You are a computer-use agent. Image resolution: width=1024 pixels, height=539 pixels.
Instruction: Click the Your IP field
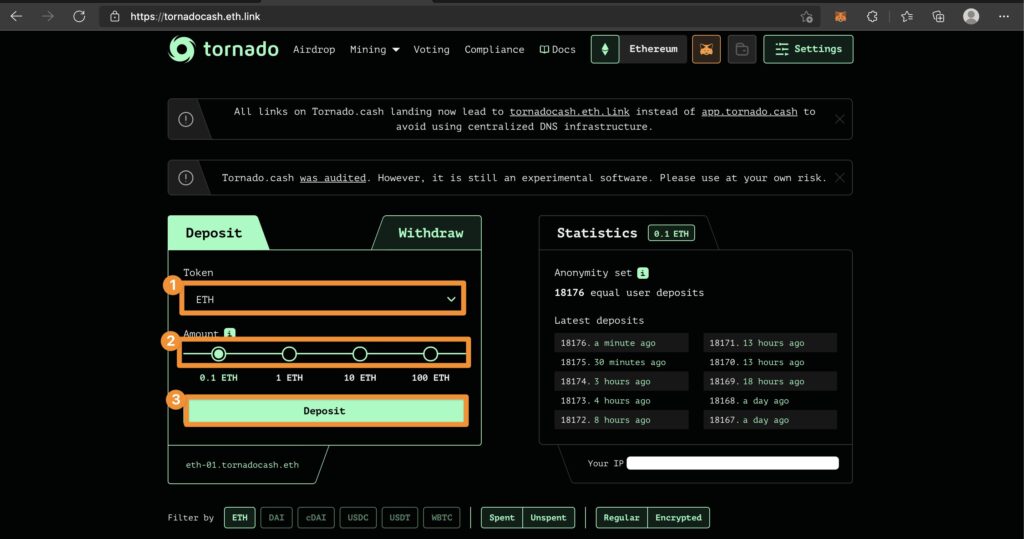click(733, 463)
